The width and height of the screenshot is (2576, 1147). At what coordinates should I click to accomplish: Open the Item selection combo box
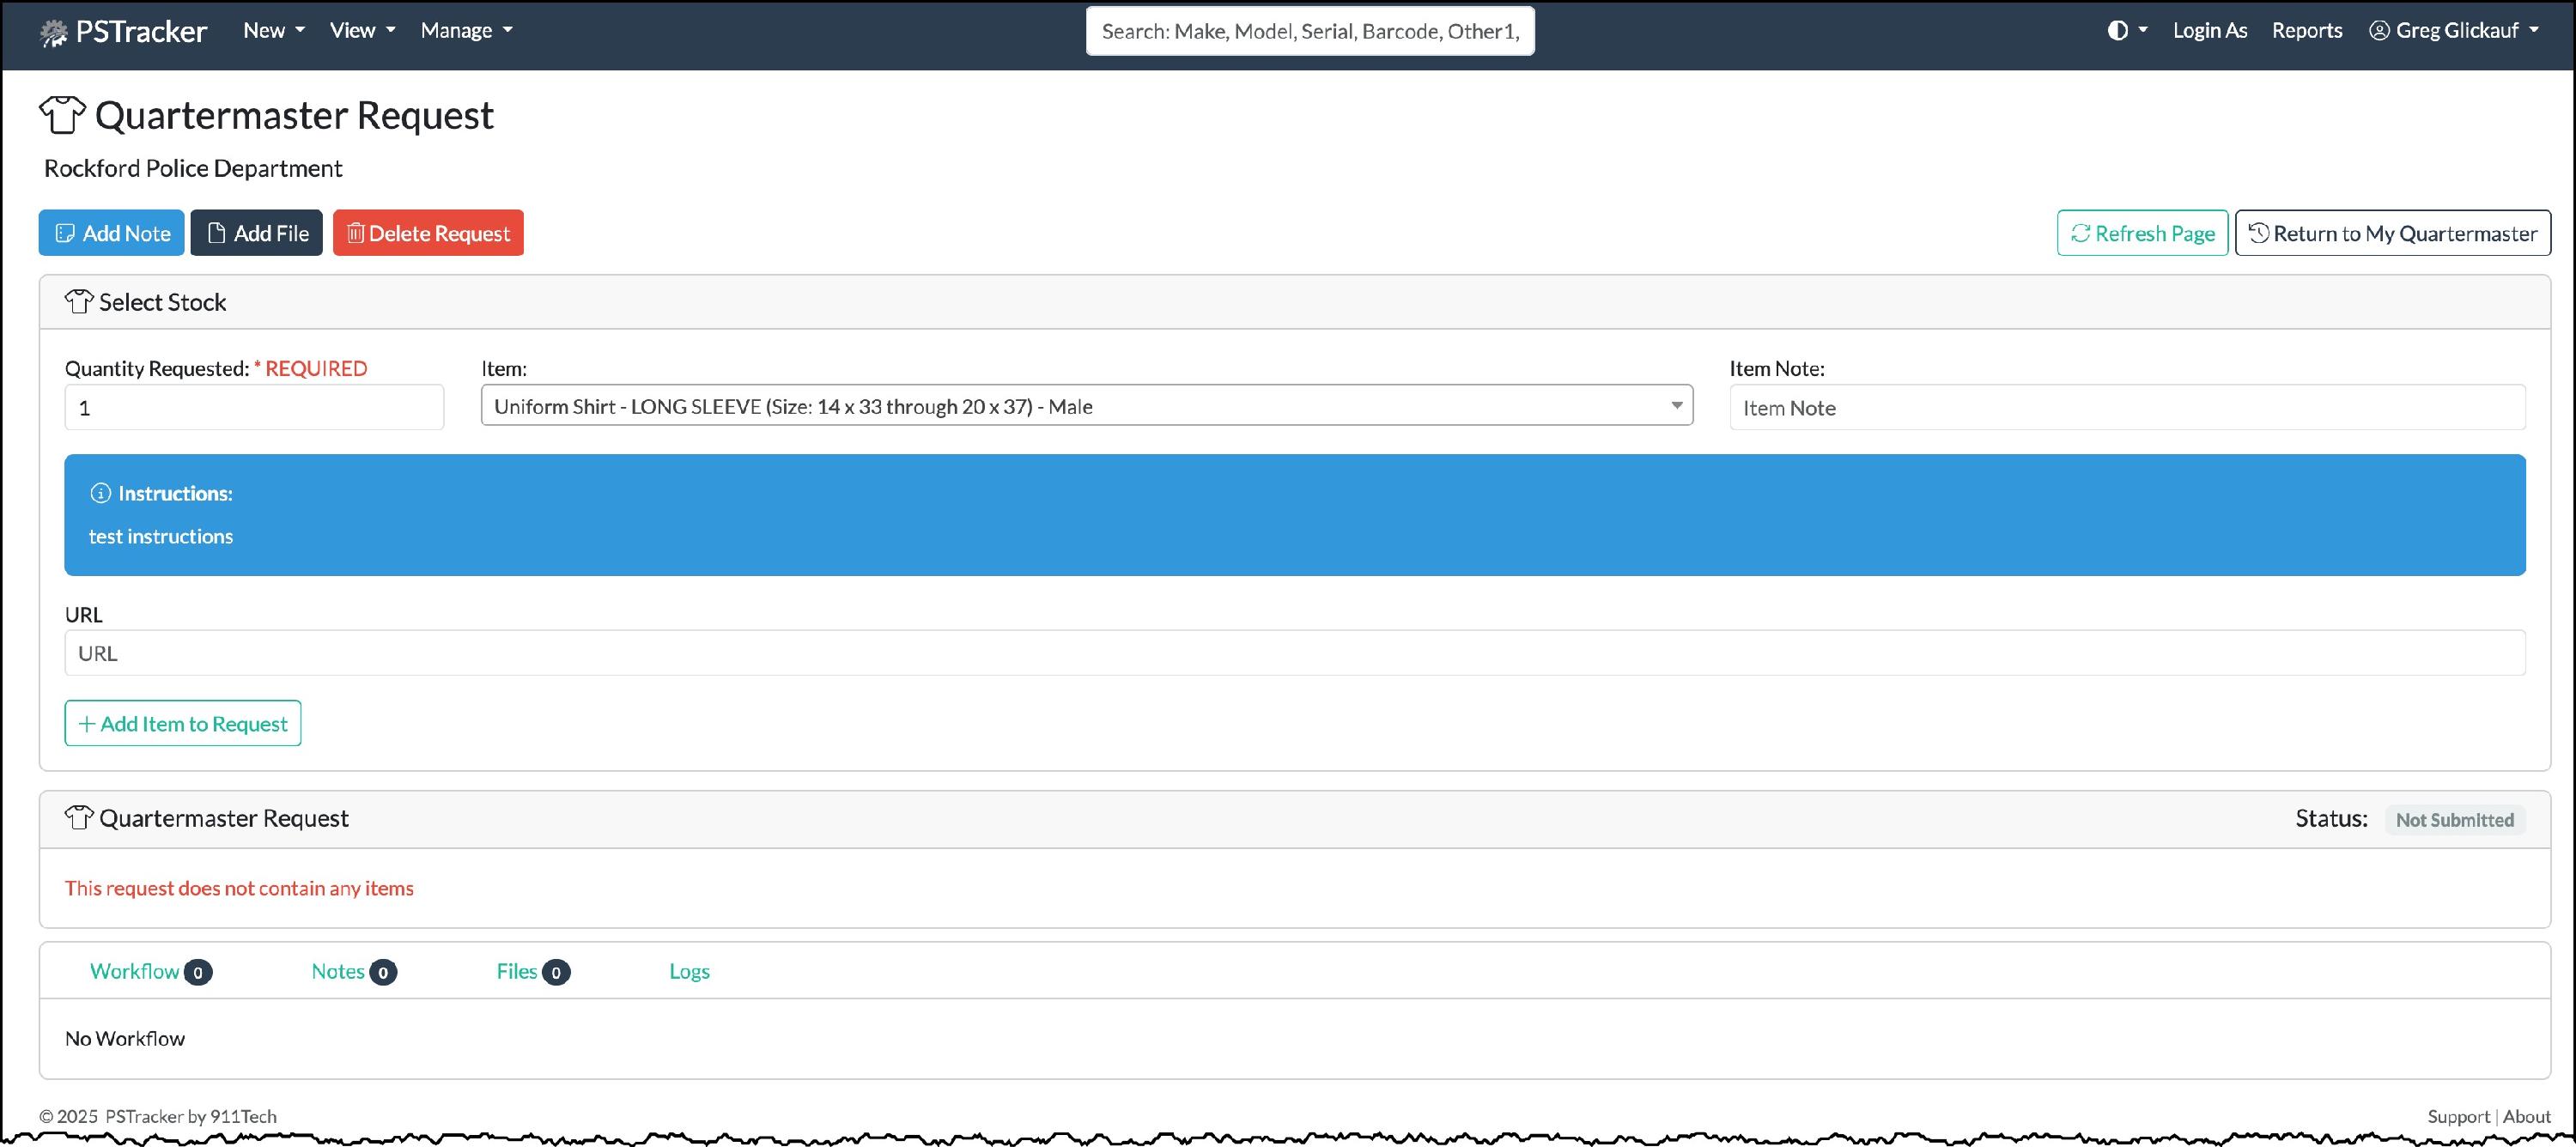pos(1086,406)
